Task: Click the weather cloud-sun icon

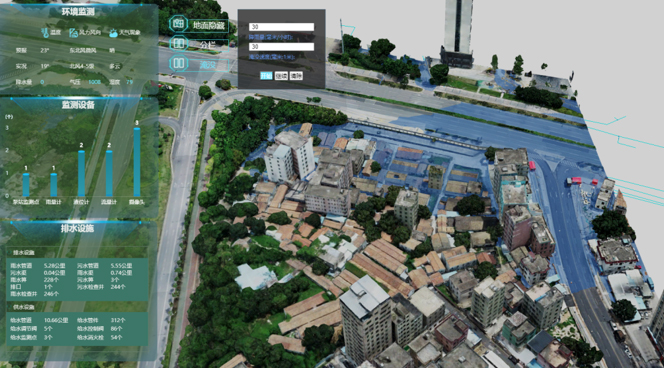Action: click(113, 33)
